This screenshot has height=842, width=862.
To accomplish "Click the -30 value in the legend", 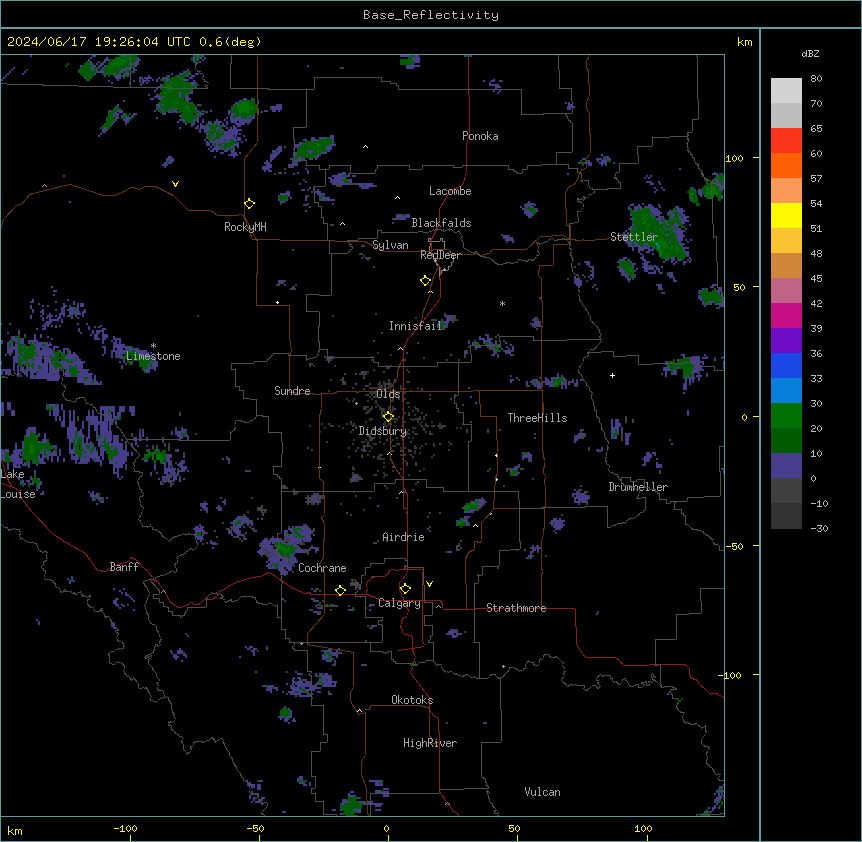I will click(819, 528).
